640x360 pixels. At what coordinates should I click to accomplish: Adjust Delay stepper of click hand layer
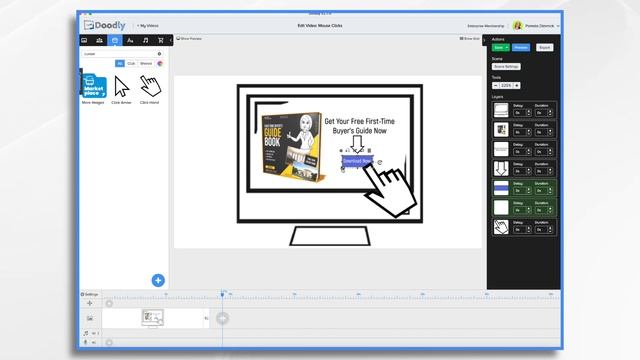point(529,230)
